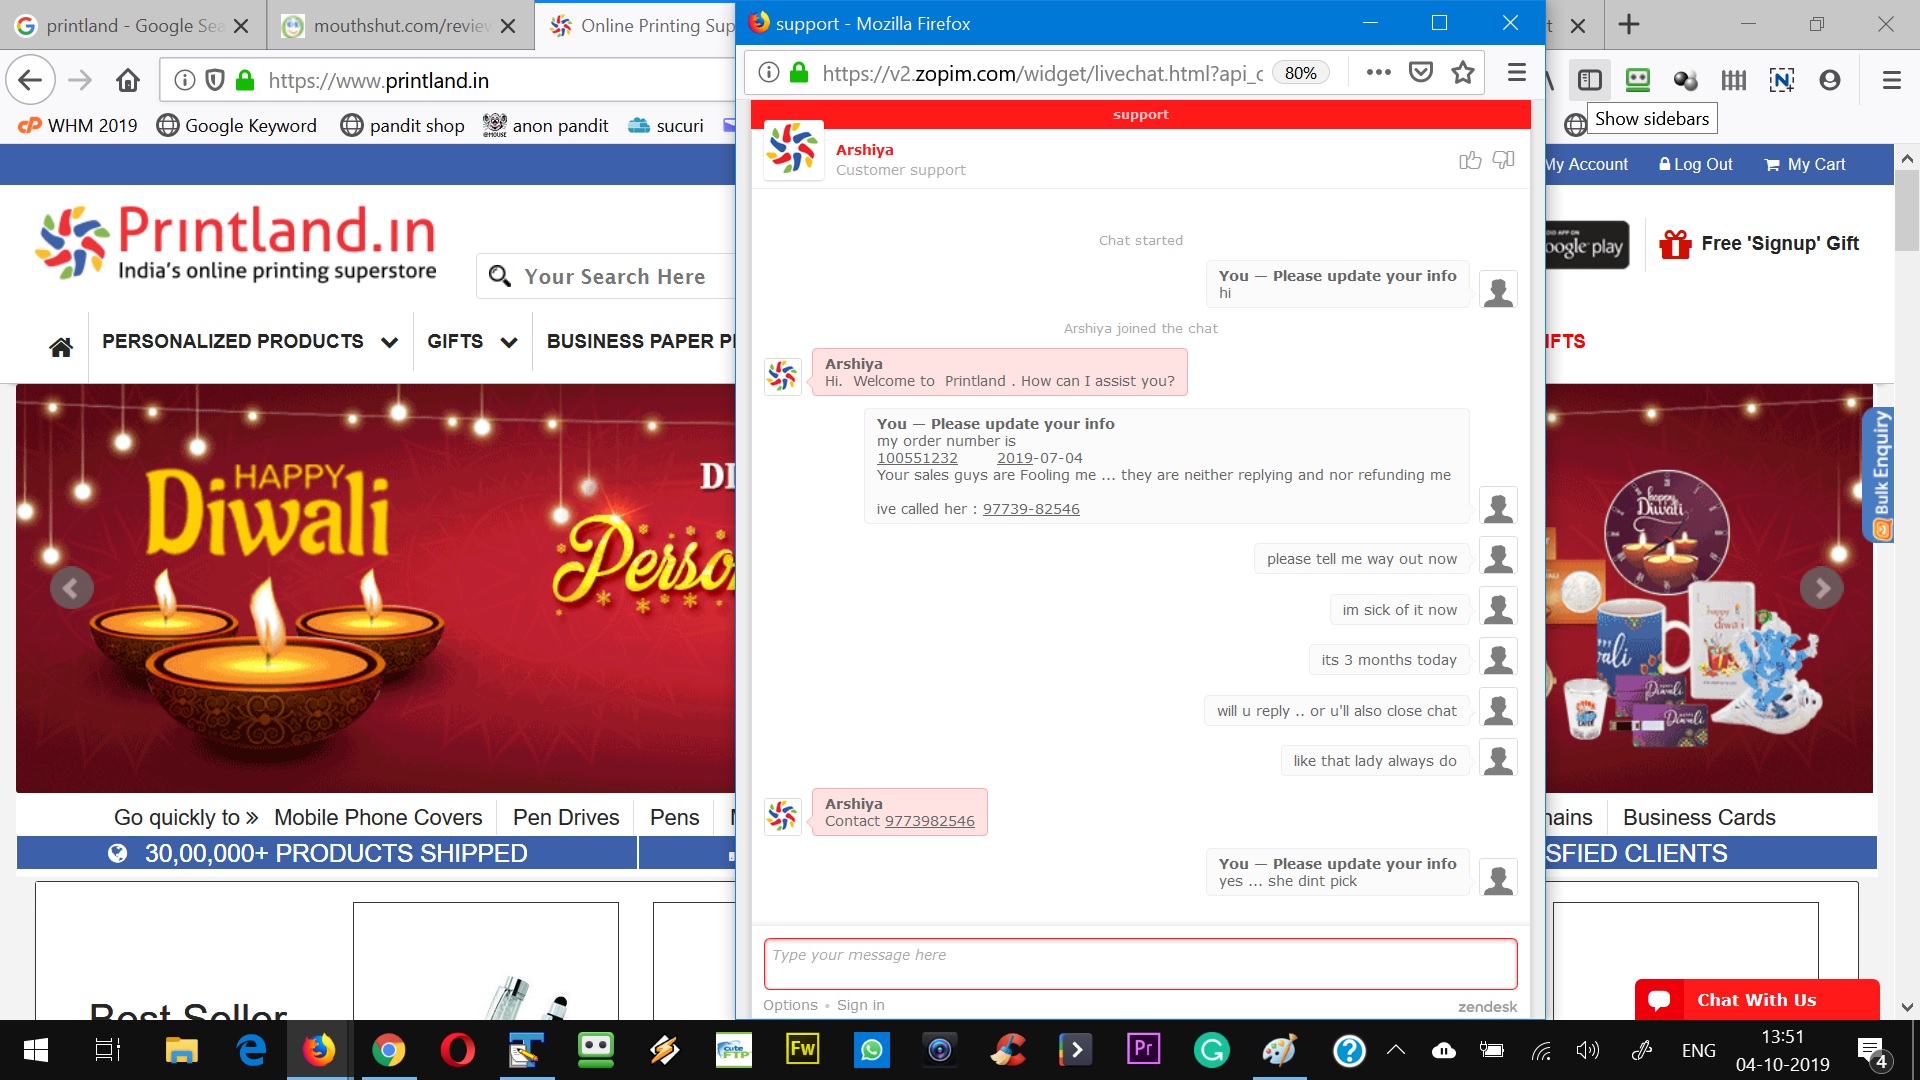This screenshot has height=1080, width=1920.
Task: Click the Chat With Us button
Action: [x=1756, y=1000]
